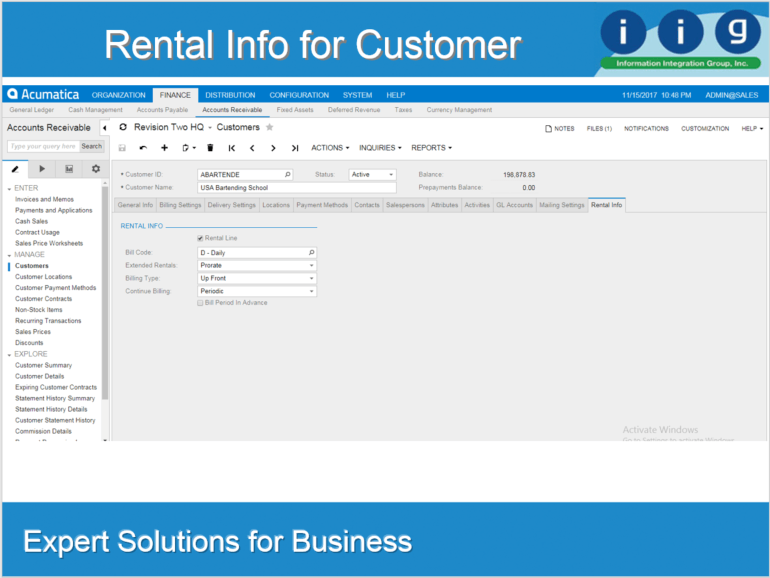This screenshot has width=770, height=578.
Task: Open the Distribution menu
Action: point(230,95)
